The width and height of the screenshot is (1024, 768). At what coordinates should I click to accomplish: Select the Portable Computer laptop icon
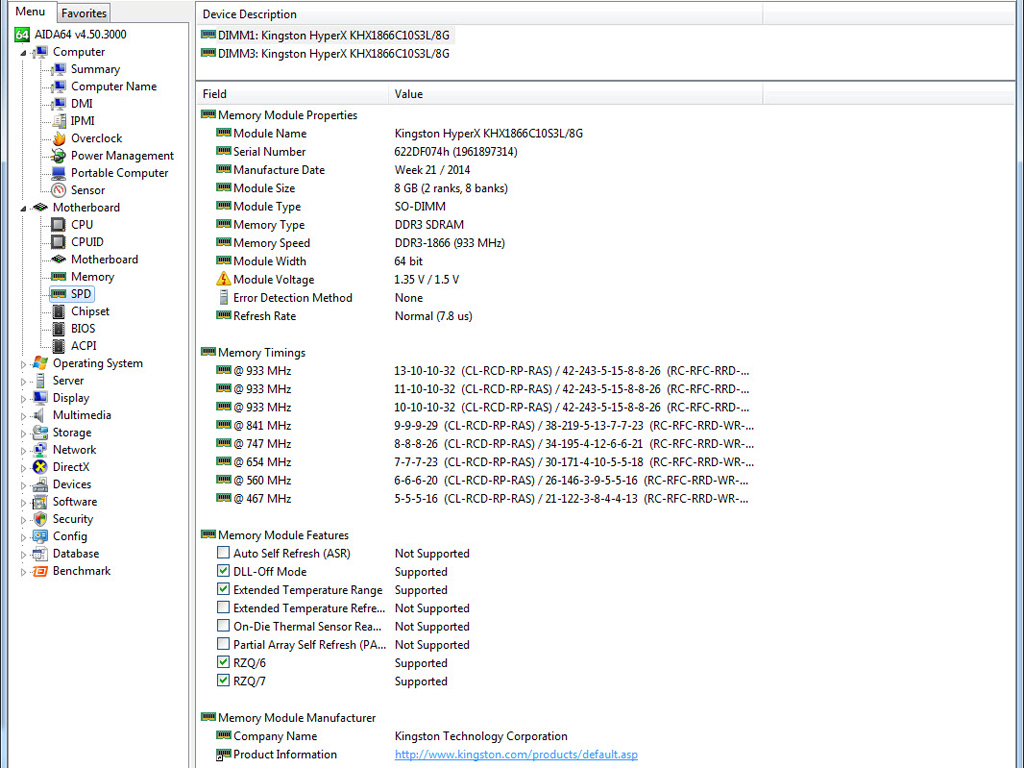click(59, 173)
